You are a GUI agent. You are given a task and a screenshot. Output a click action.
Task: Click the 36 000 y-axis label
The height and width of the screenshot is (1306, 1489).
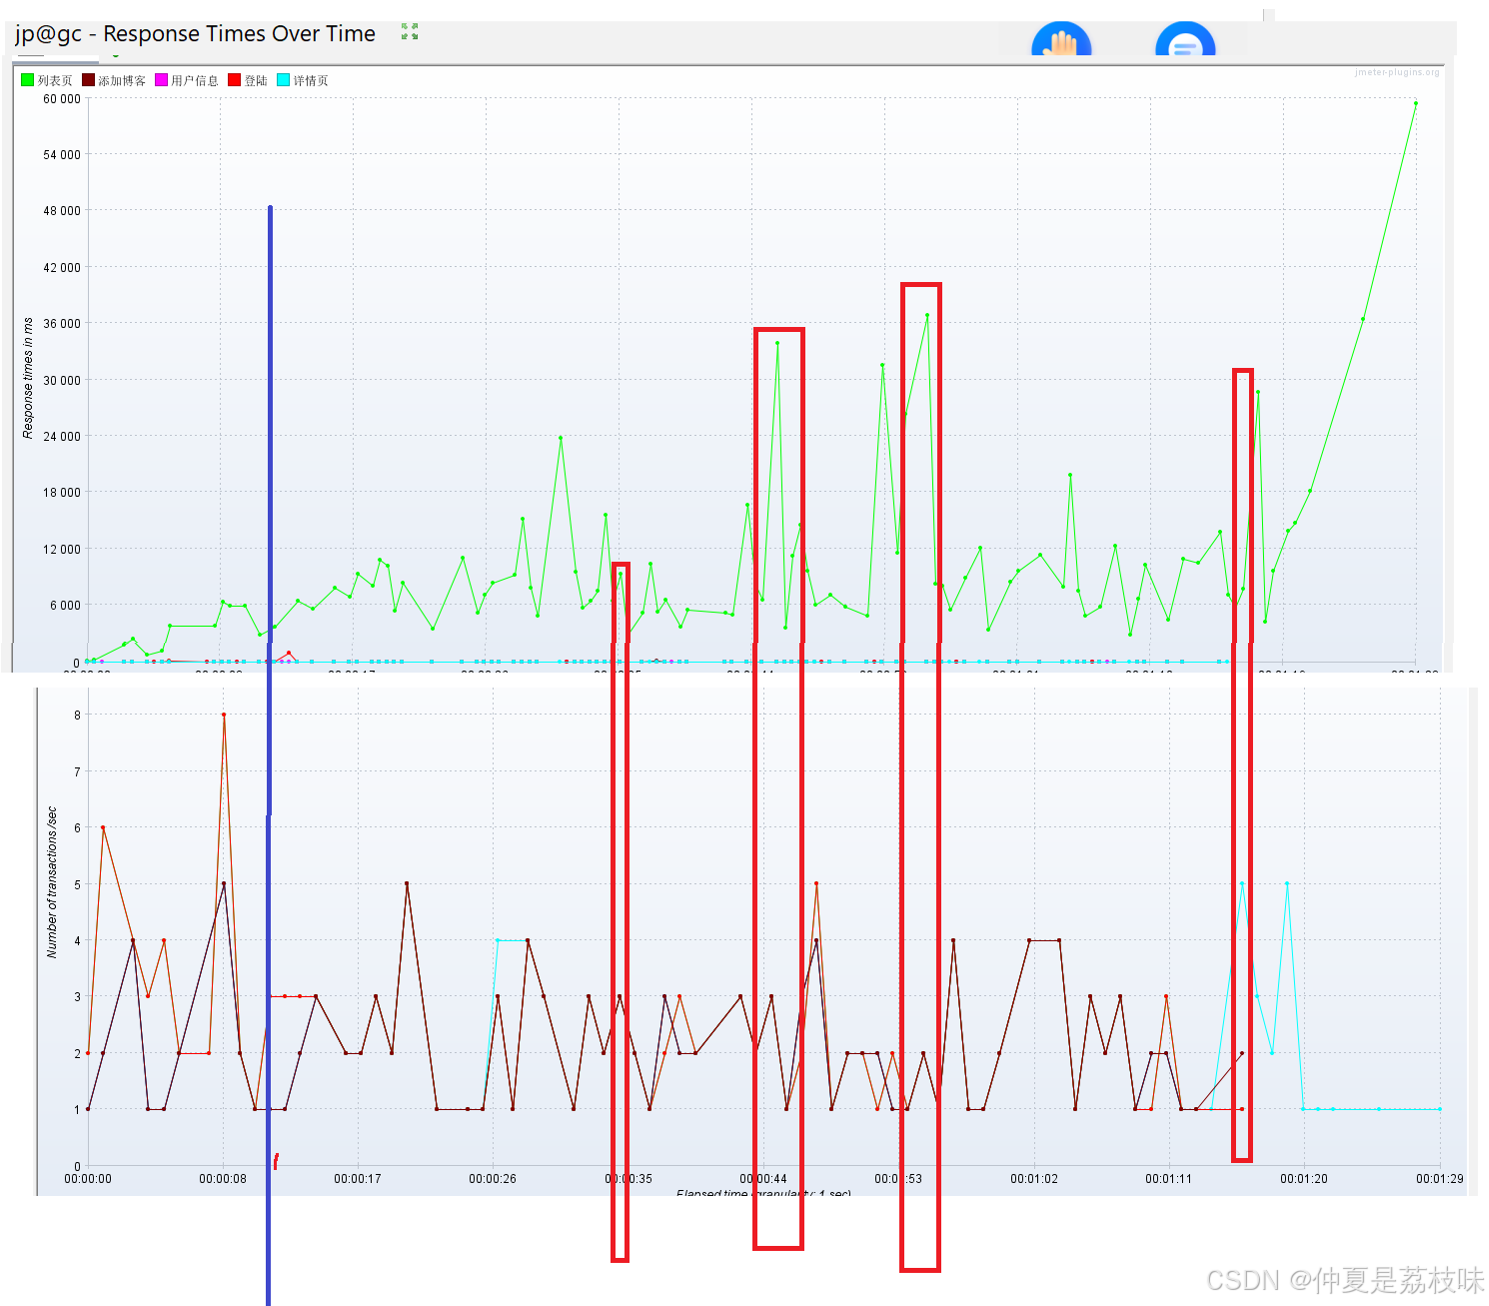coord(62,324)
